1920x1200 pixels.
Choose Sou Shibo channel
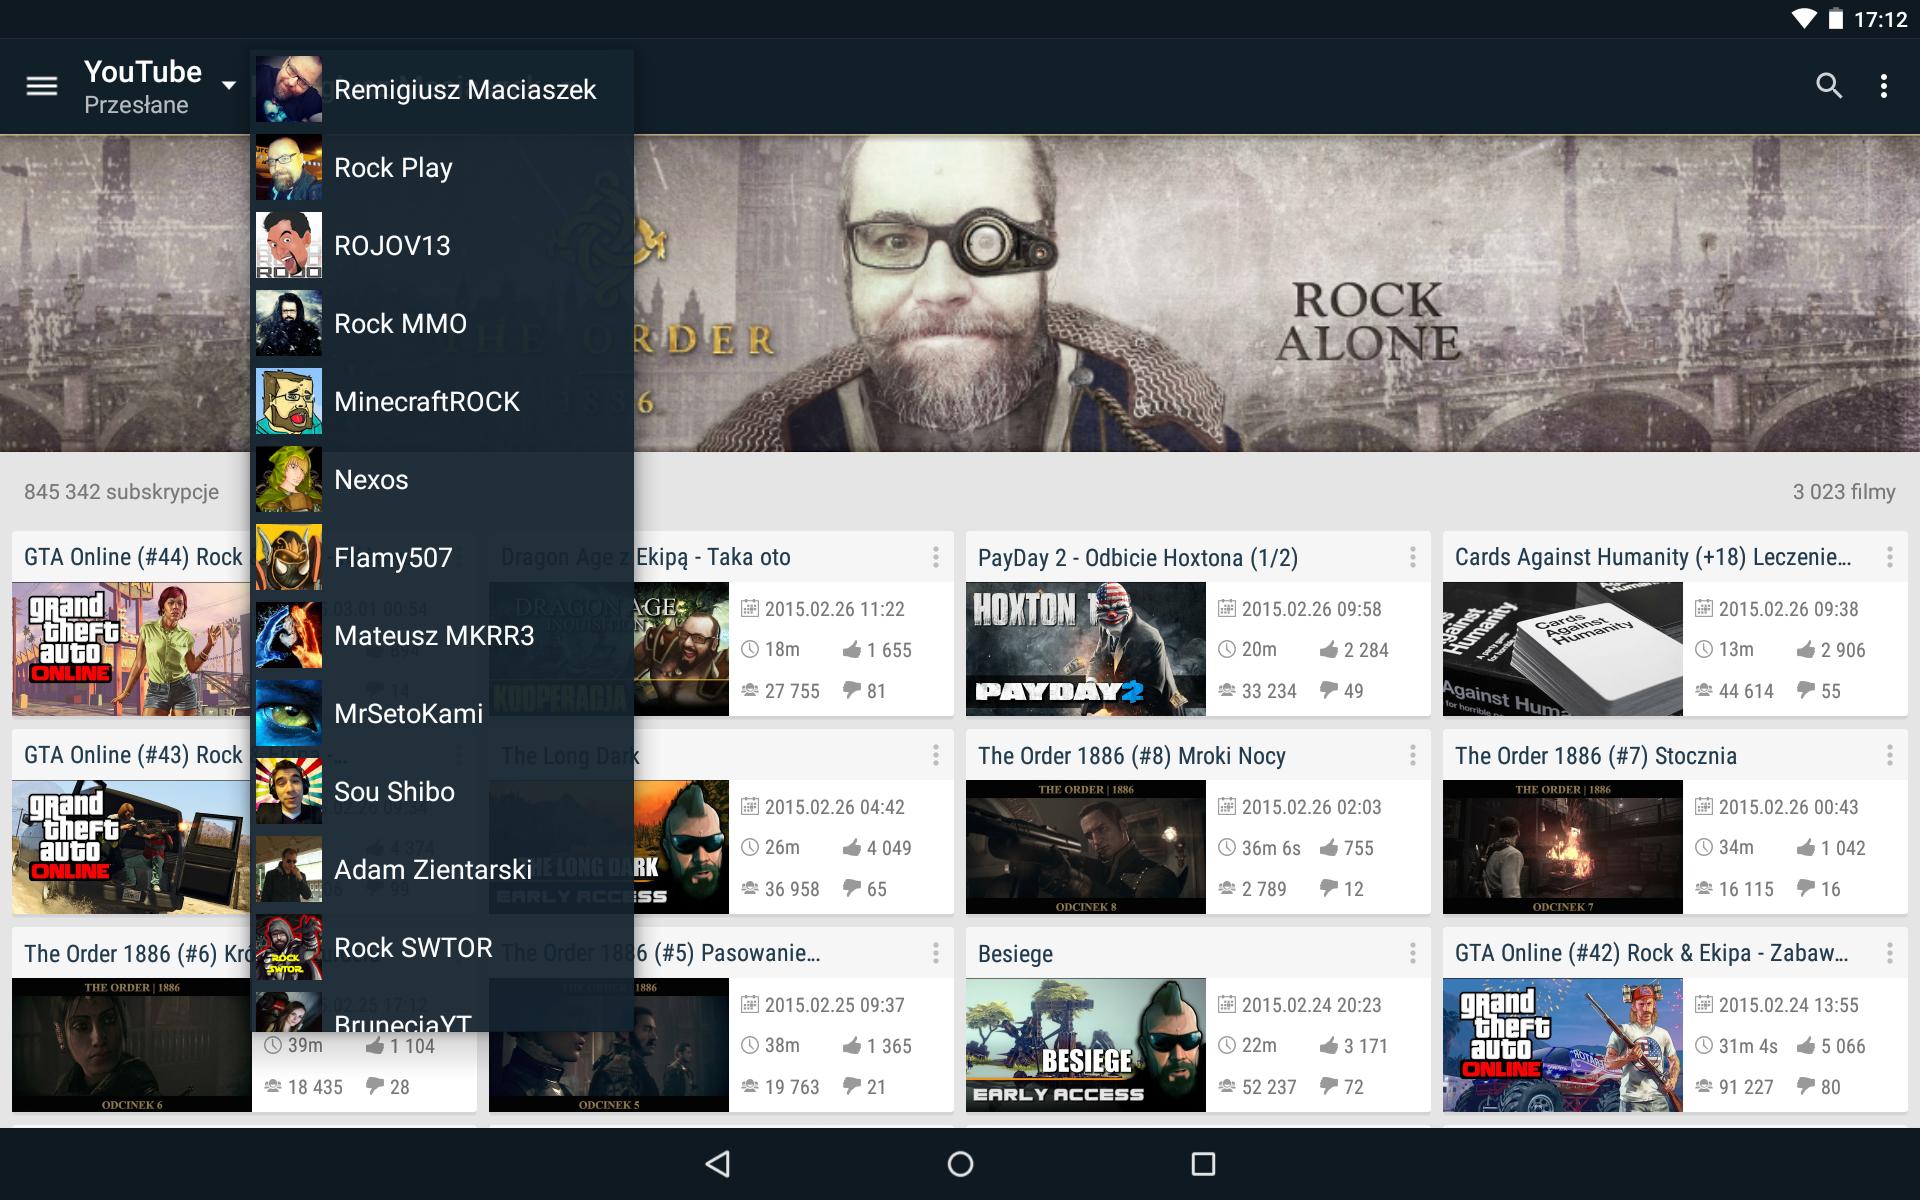coord(442,792)
